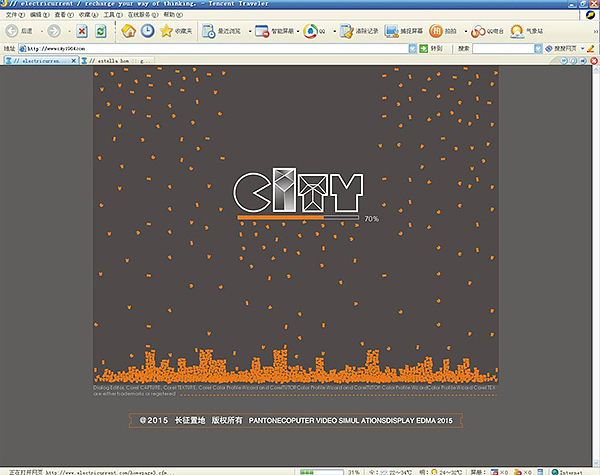Expand the toolbar overflow chevron at far right
Image resolution: width=600 pixels, height=475 pixels.
tap(595, 31)
